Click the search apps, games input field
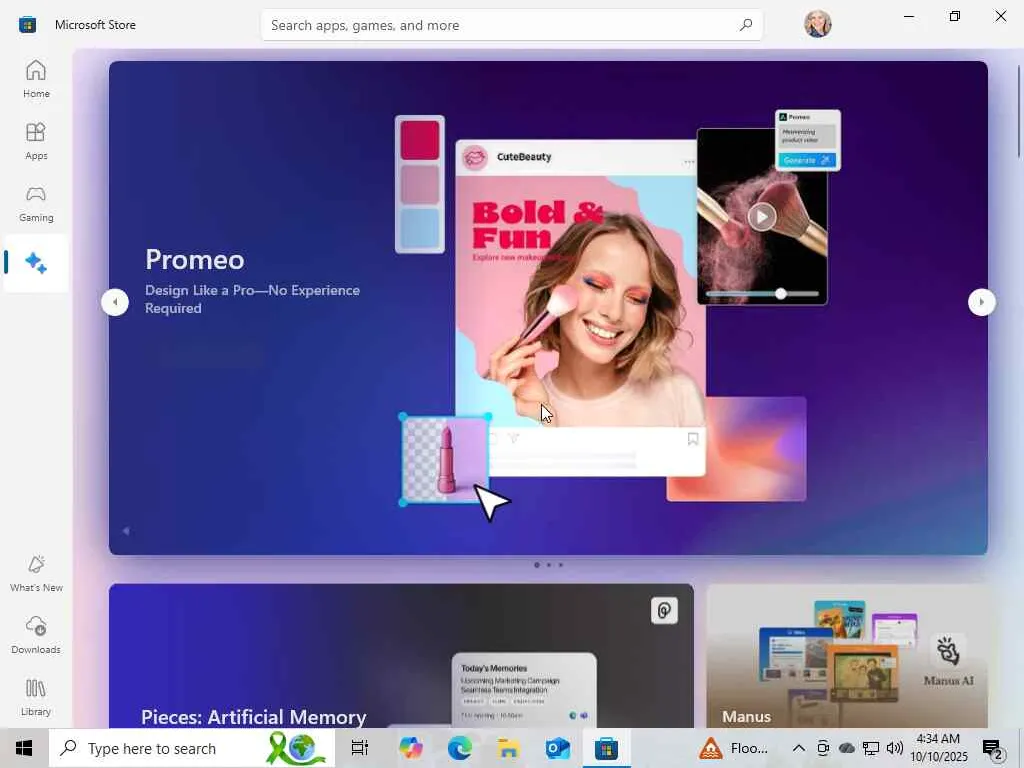This screenshot has width=1024, height=768. tap(511, 25)
